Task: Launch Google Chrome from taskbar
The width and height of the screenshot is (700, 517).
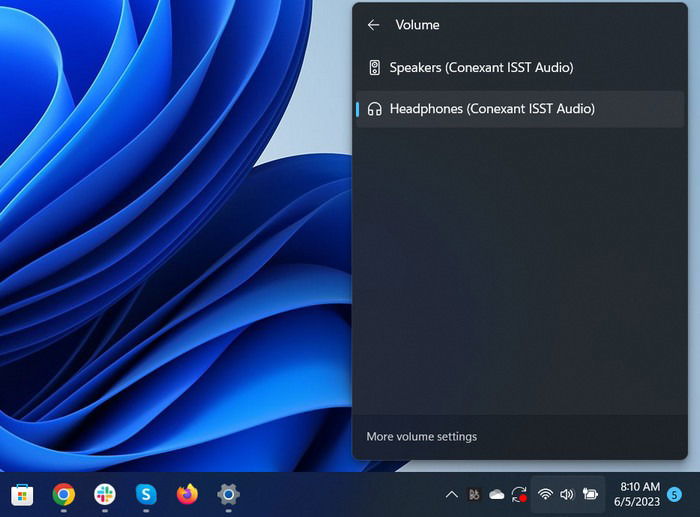Action: click(x=63, y=495)
